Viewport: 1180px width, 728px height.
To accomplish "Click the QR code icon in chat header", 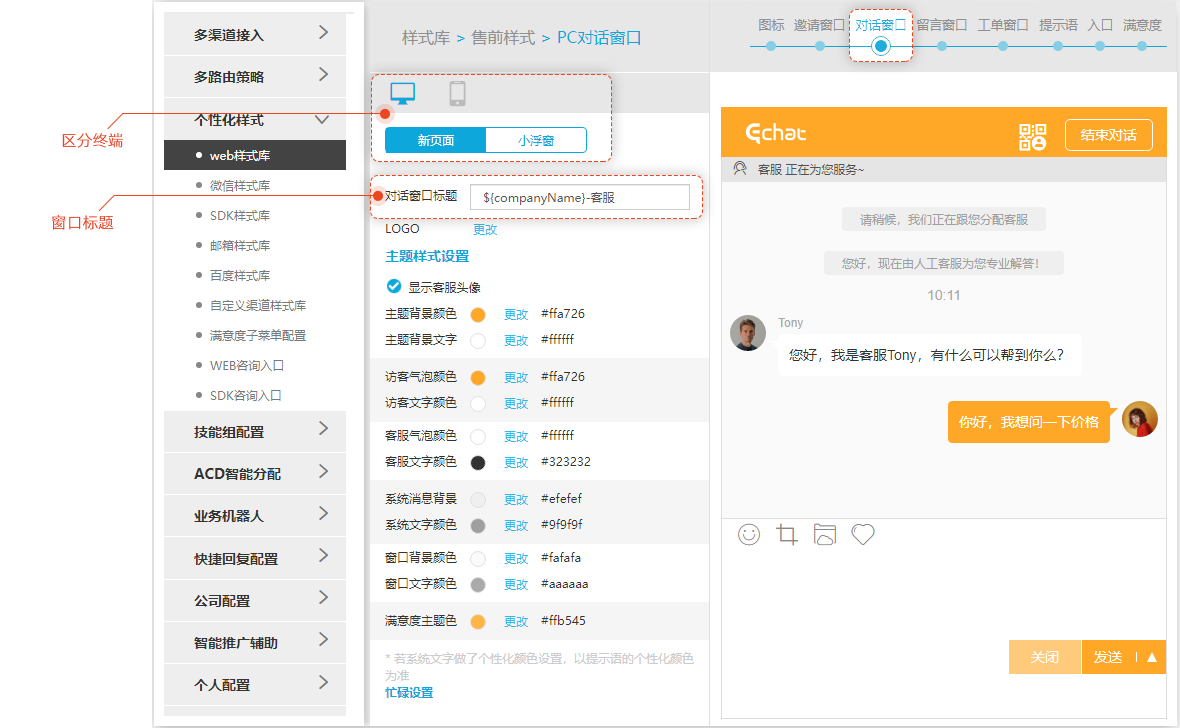I will 1032,136.
